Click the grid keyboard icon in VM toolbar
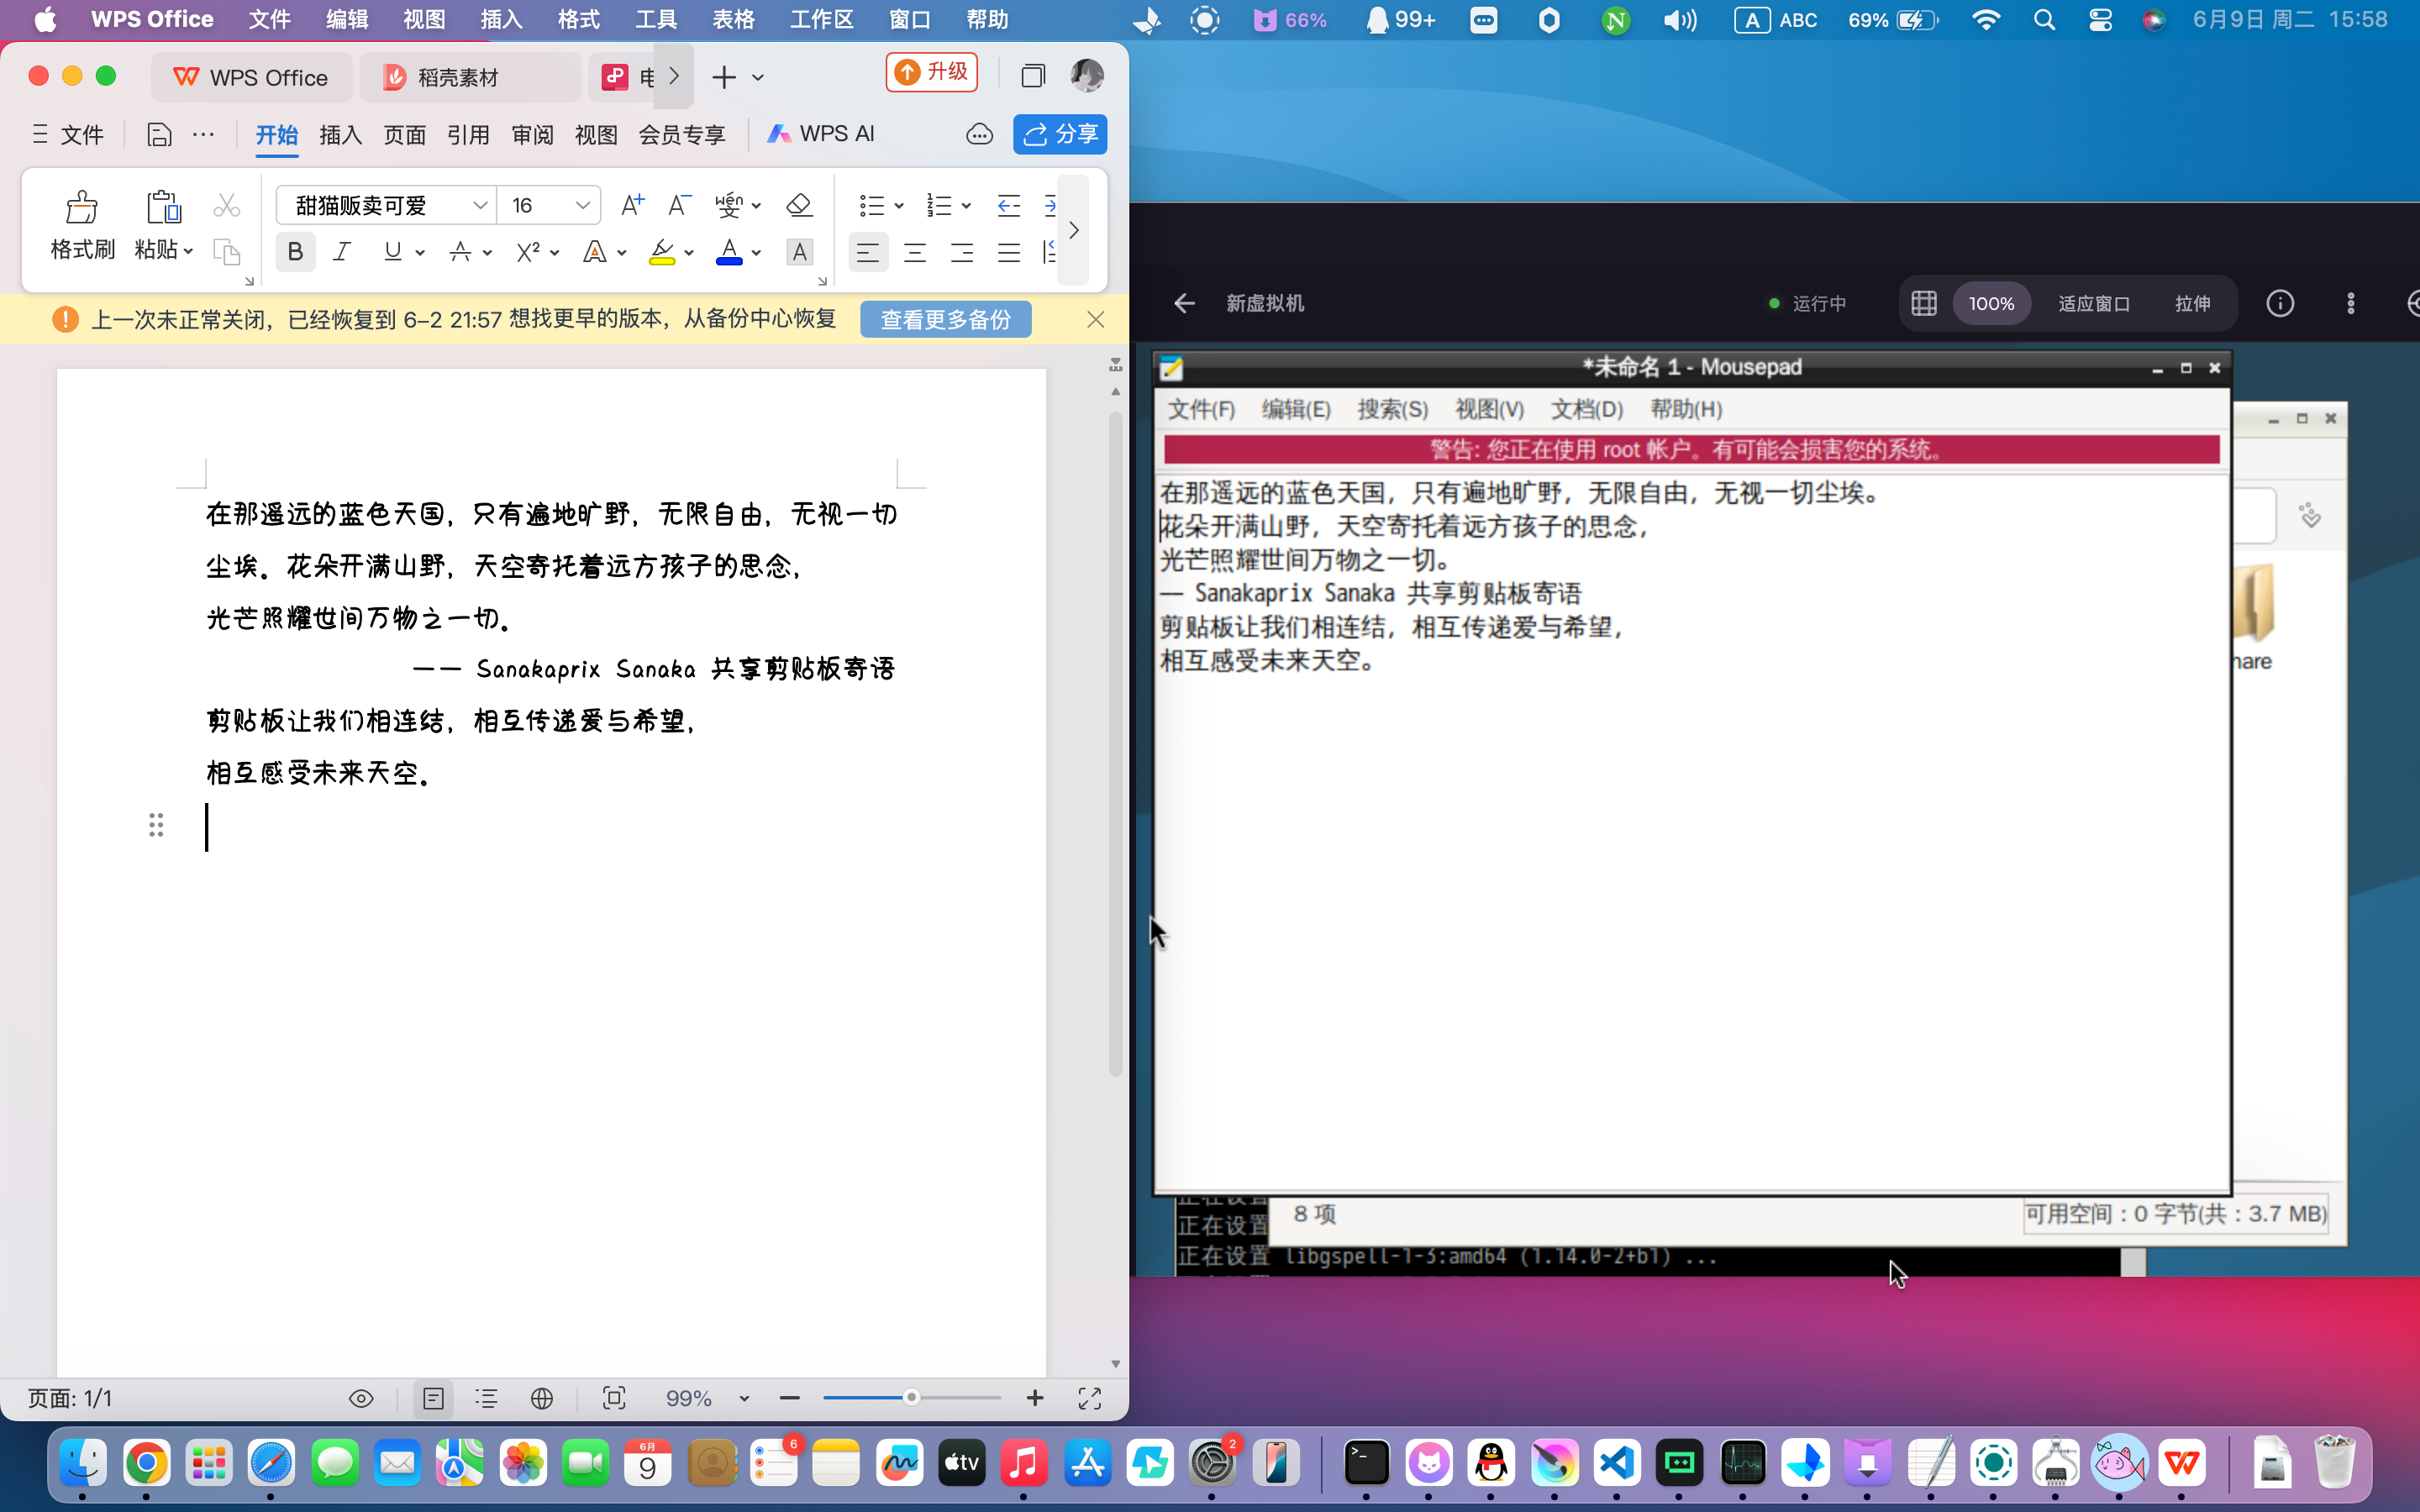The height and width of the screenshot is (1512, 2420). 1924,303
